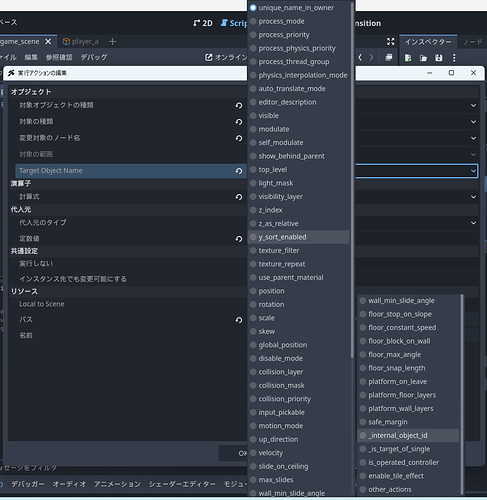Open the 対象オブジェクトの種類 dropdown

point(473,105)
